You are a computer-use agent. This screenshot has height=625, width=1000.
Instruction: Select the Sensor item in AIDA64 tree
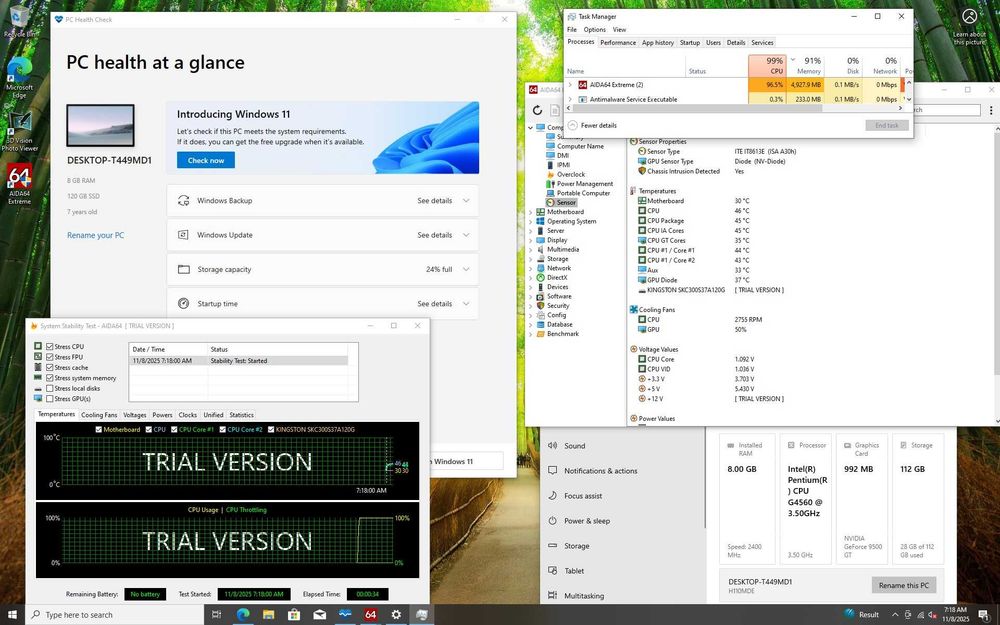566,202
